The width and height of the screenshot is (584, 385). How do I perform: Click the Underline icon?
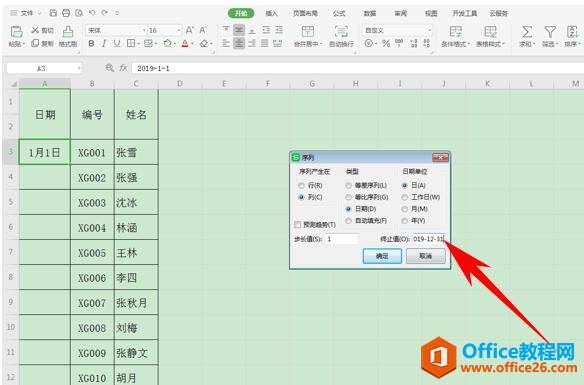click(x=117, y=44)
